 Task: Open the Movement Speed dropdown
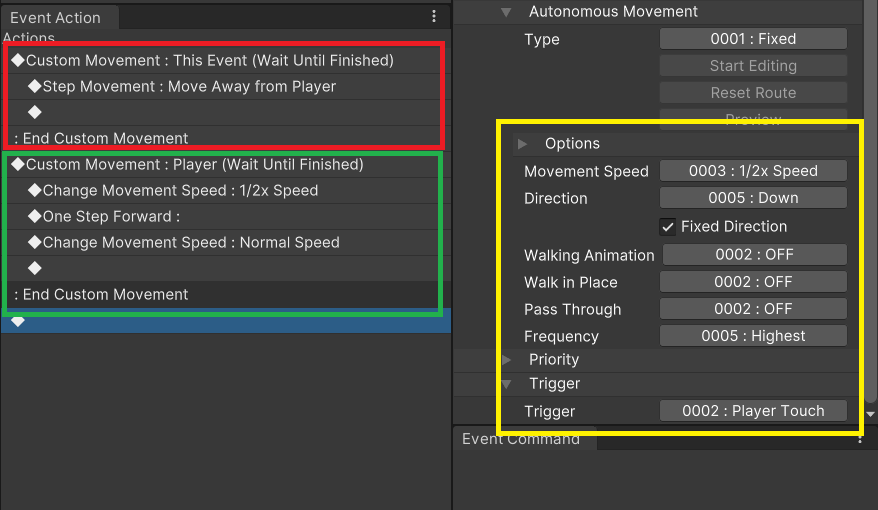click(x=753, y=171)
